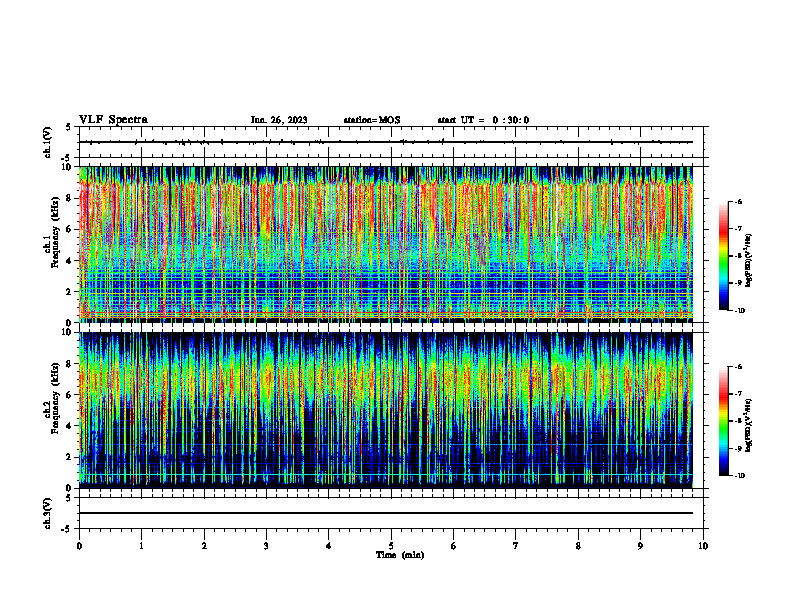Click the time axis tick label "3"
Viewport: 792px width, 612px height.
pos(266,546)
